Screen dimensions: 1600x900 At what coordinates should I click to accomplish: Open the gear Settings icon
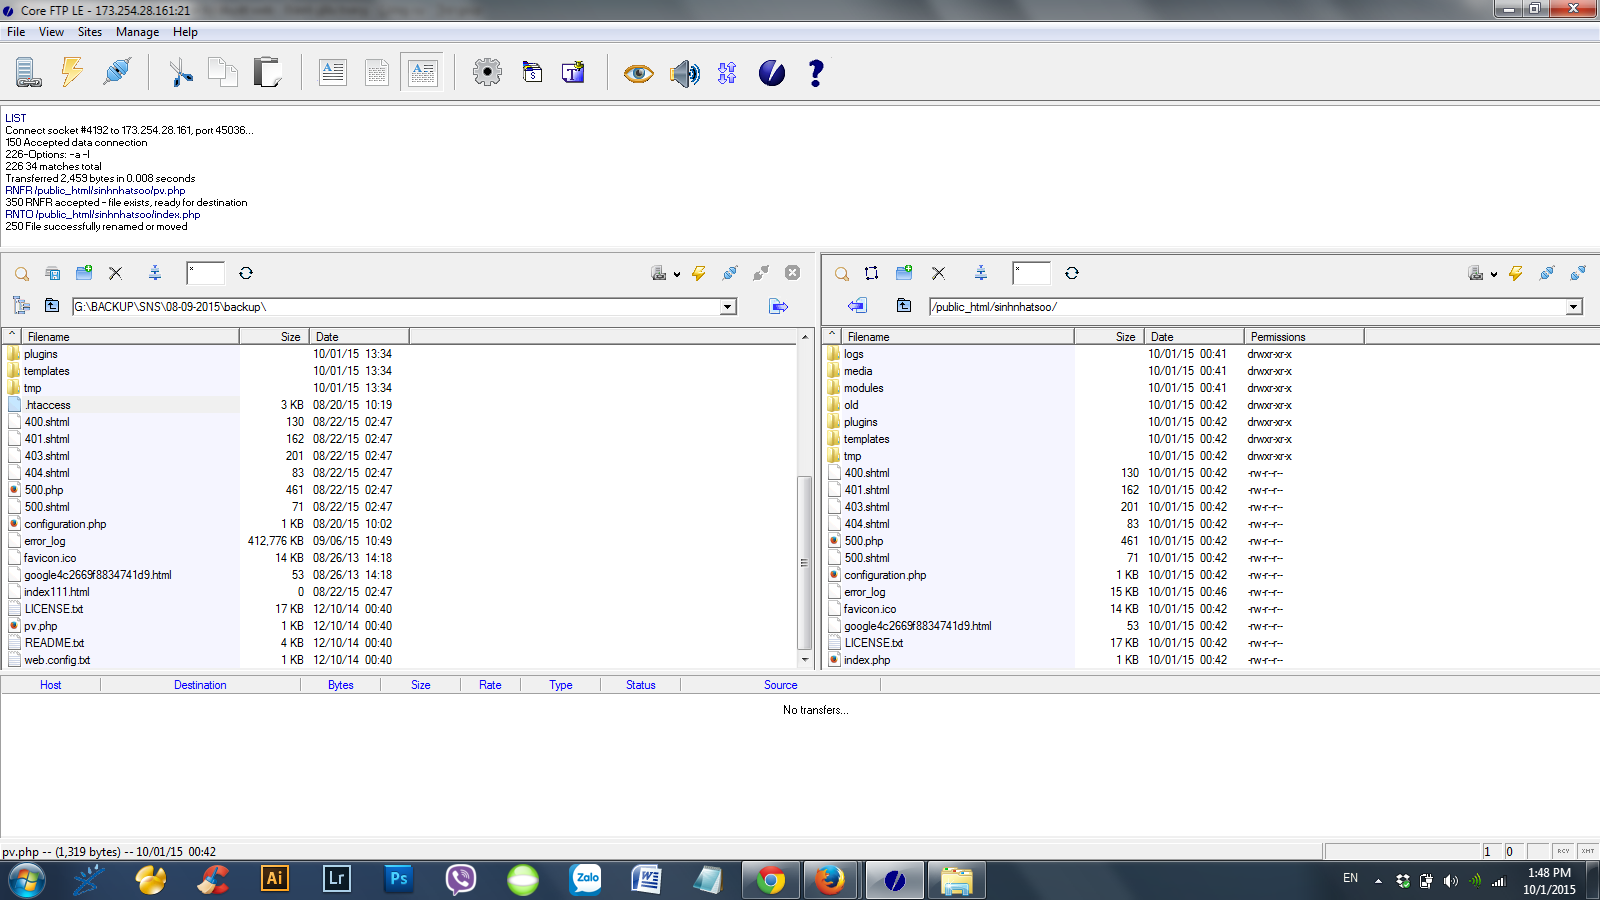(487, 73)
